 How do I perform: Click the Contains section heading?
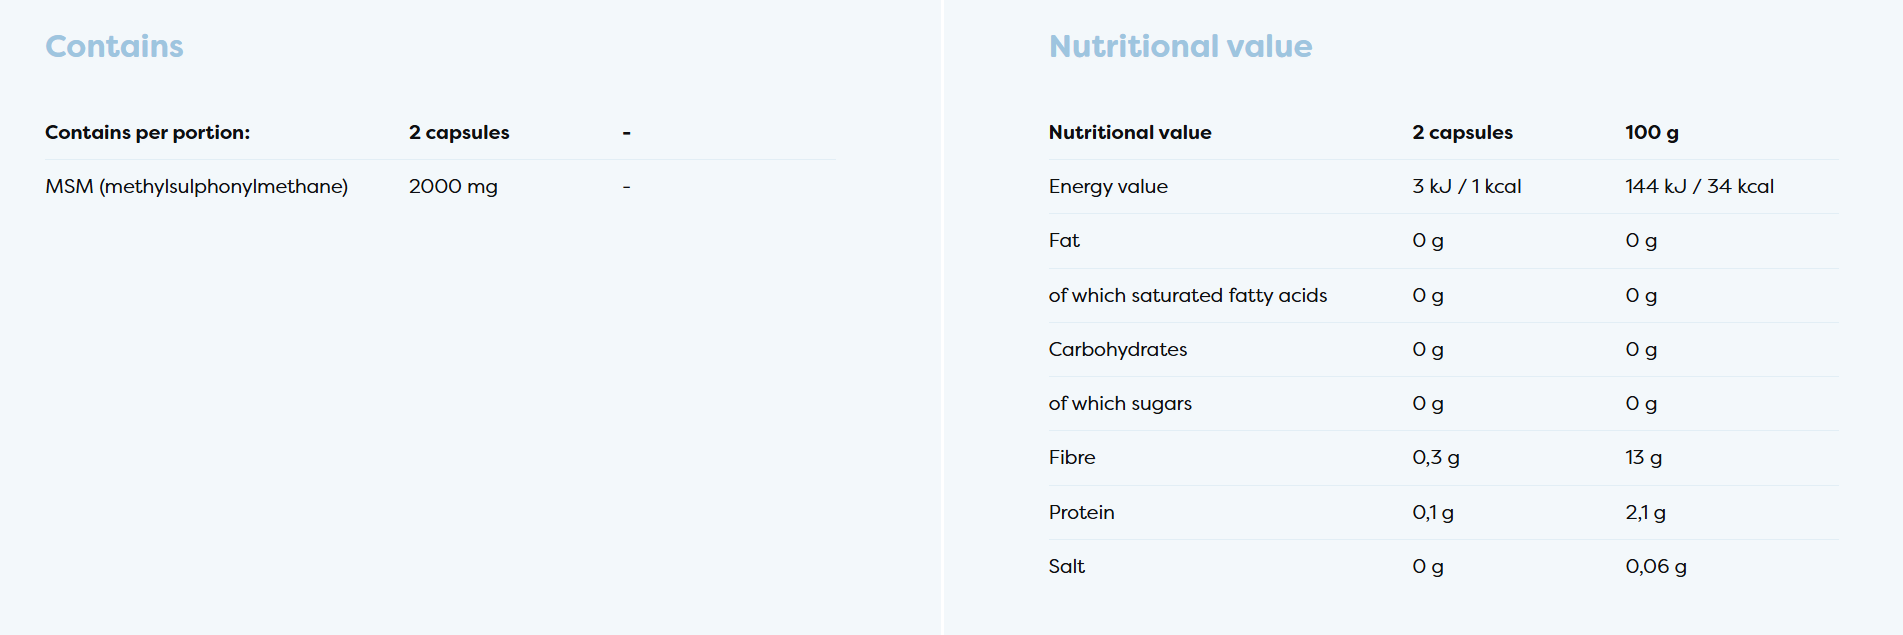114,47
